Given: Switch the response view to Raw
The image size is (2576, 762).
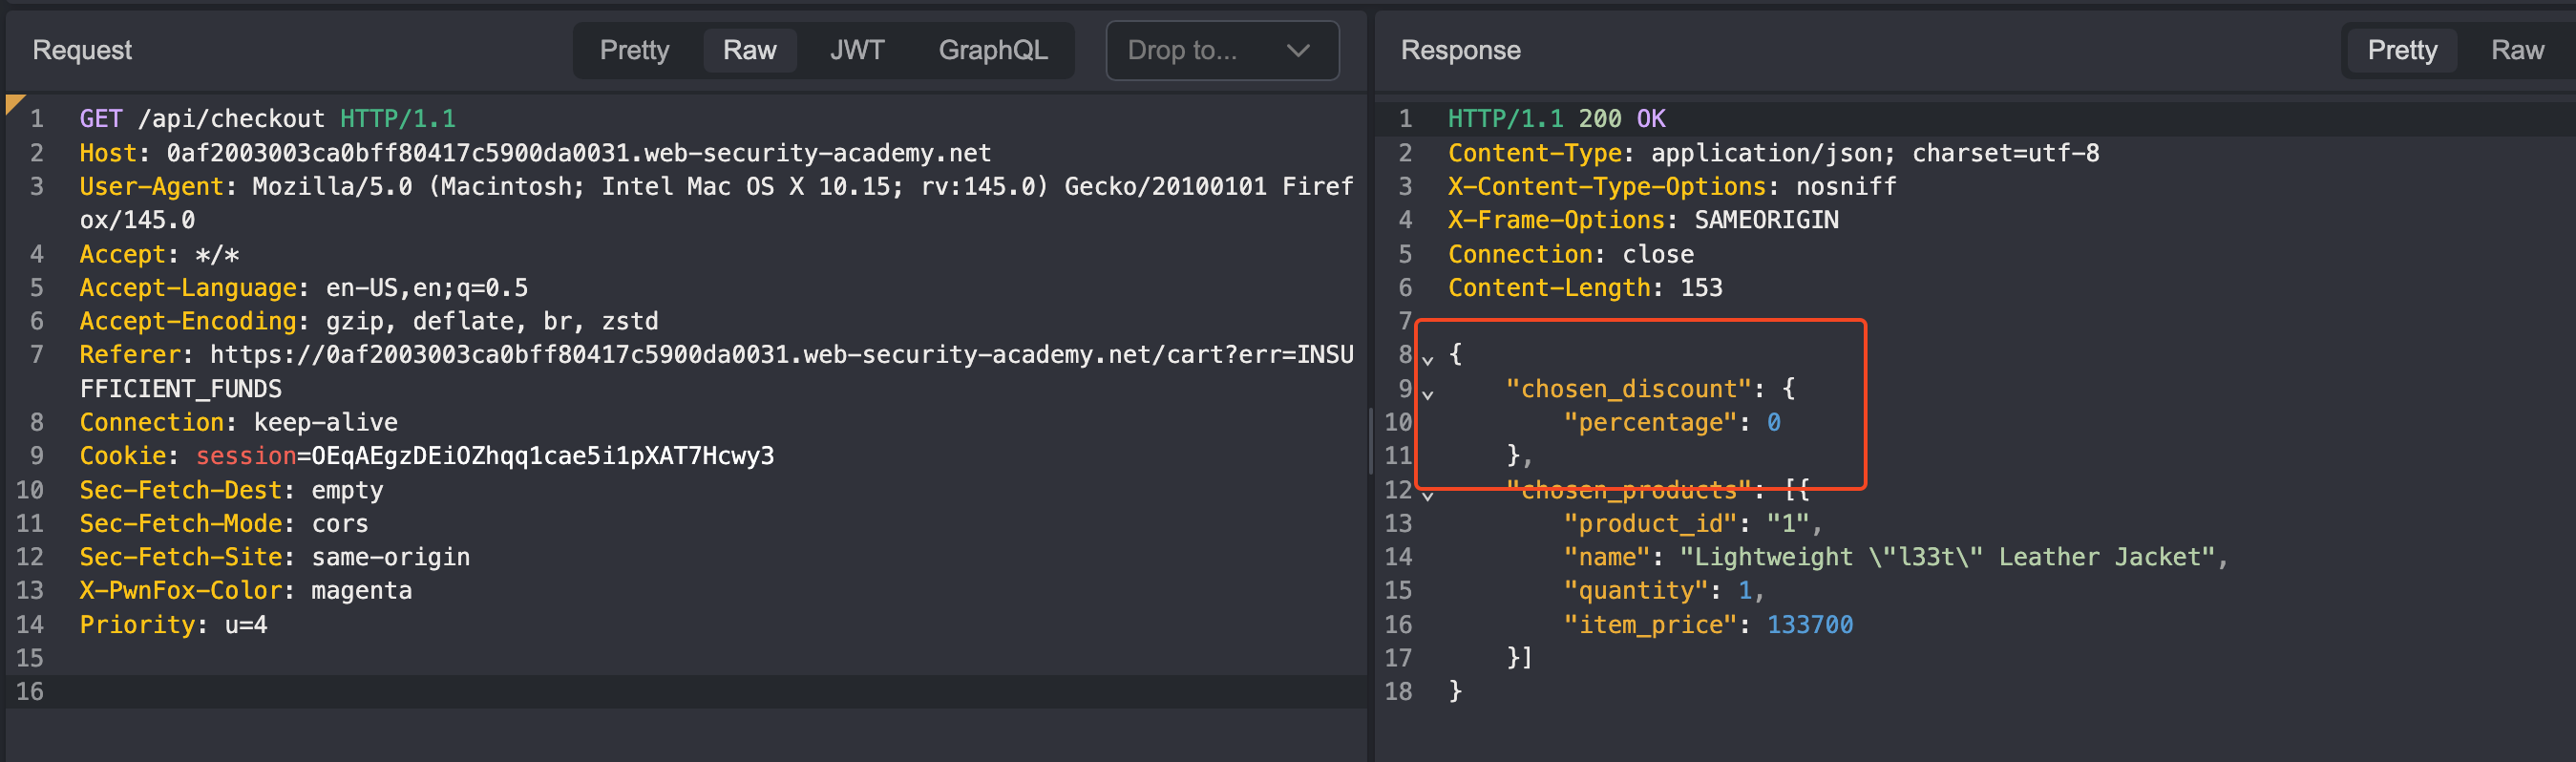Looking at the screenshot, I should point(2516,50).
